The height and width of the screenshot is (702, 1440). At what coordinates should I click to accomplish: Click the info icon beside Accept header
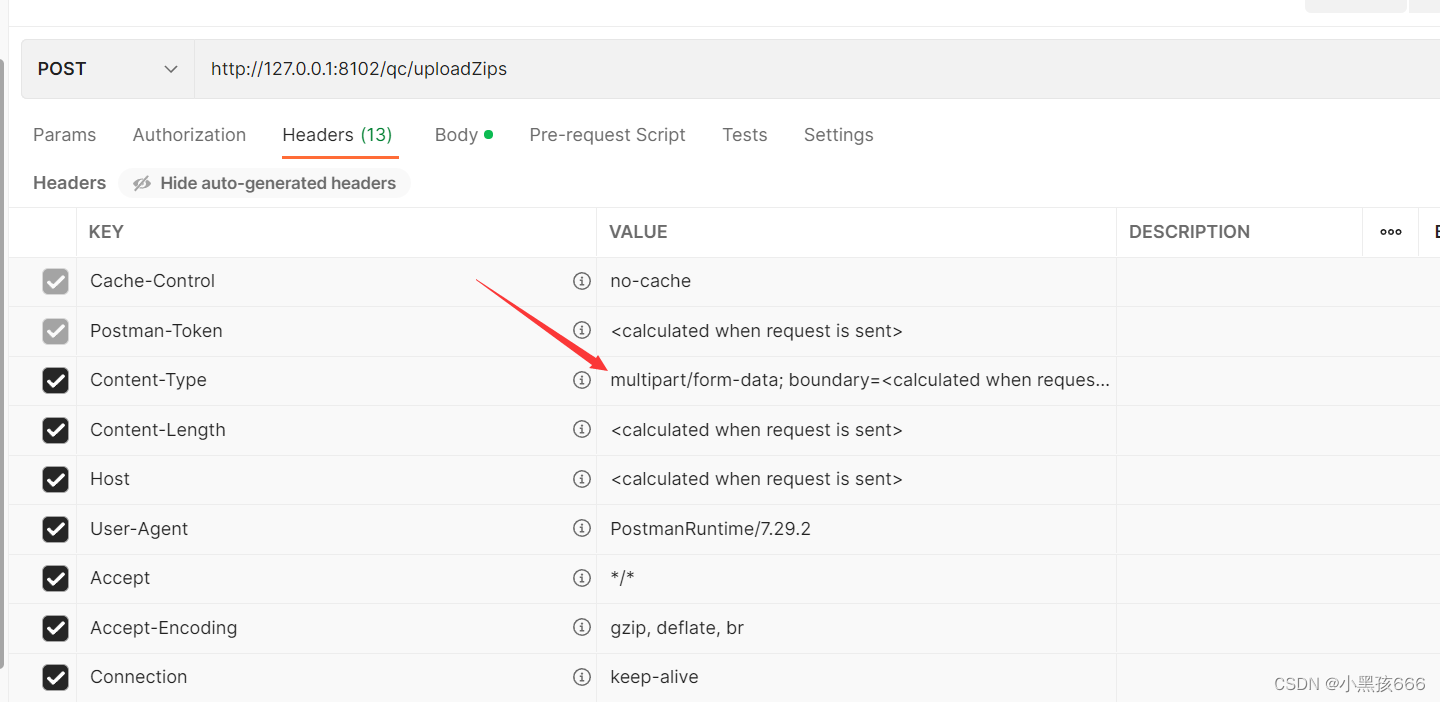pos(582,578)
